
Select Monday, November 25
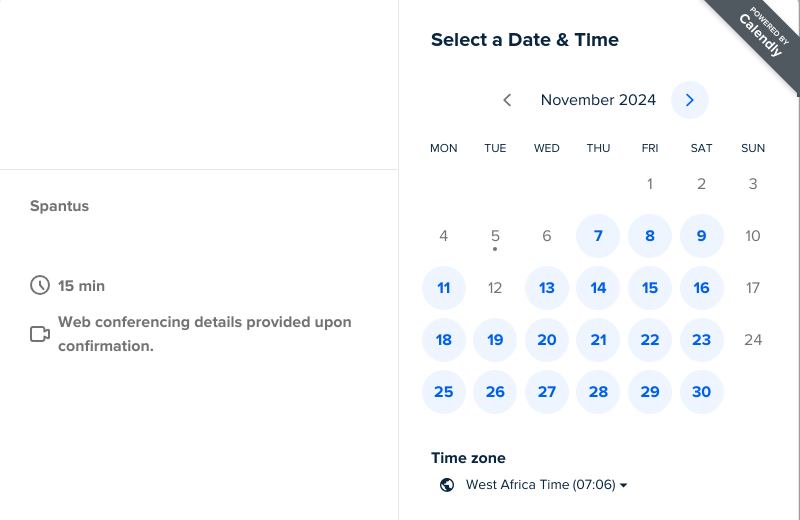coord(444,392)
